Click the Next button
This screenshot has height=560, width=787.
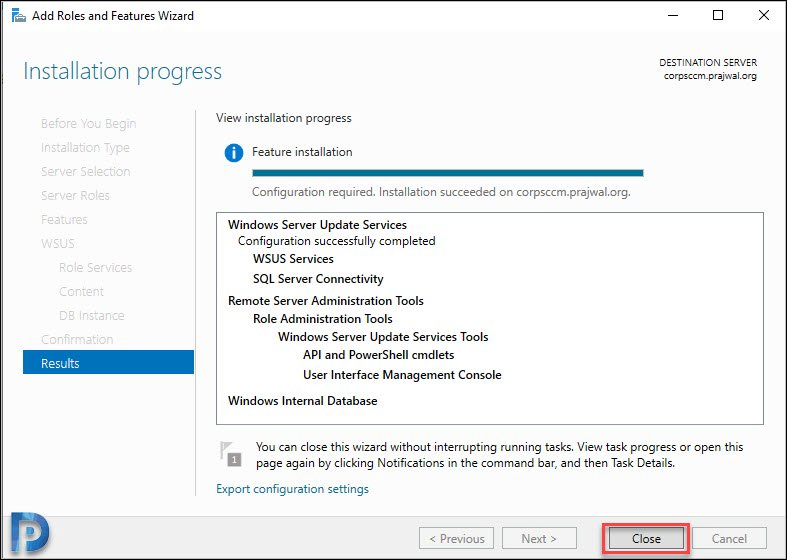539,538
